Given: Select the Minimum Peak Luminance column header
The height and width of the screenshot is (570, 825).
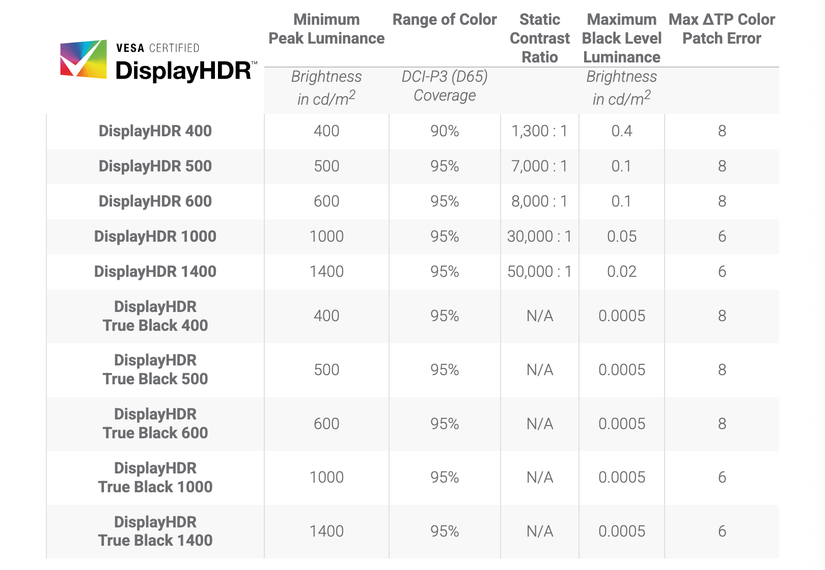Looking at the screenshot, I should [x=326, y=29].
